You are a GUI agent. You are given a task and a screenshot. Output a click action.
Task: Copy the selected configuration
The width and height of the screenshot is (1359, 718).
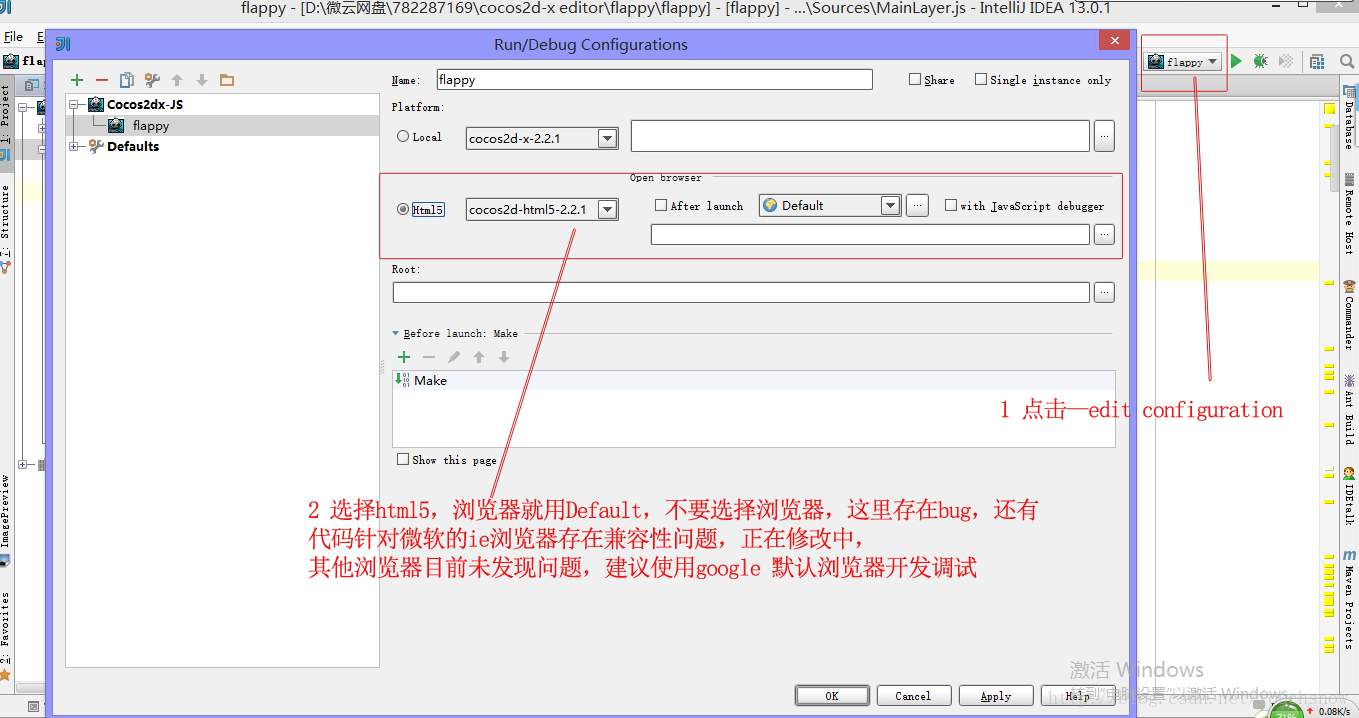pos(126,80)
